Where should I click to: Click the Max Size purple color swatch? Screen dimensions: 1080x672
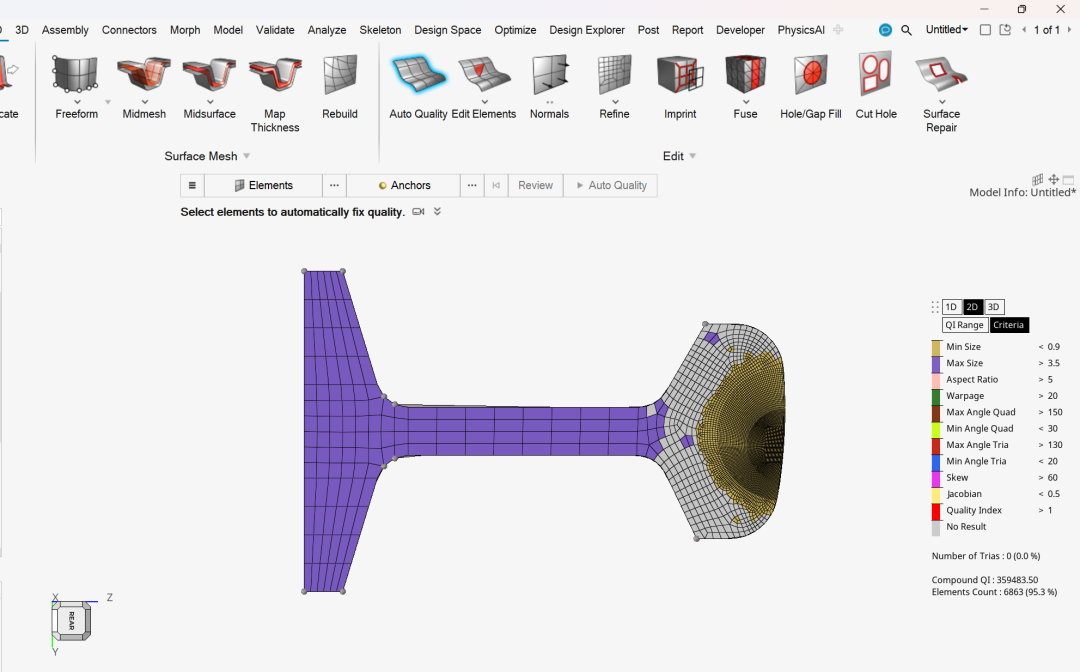coord(936,364)
